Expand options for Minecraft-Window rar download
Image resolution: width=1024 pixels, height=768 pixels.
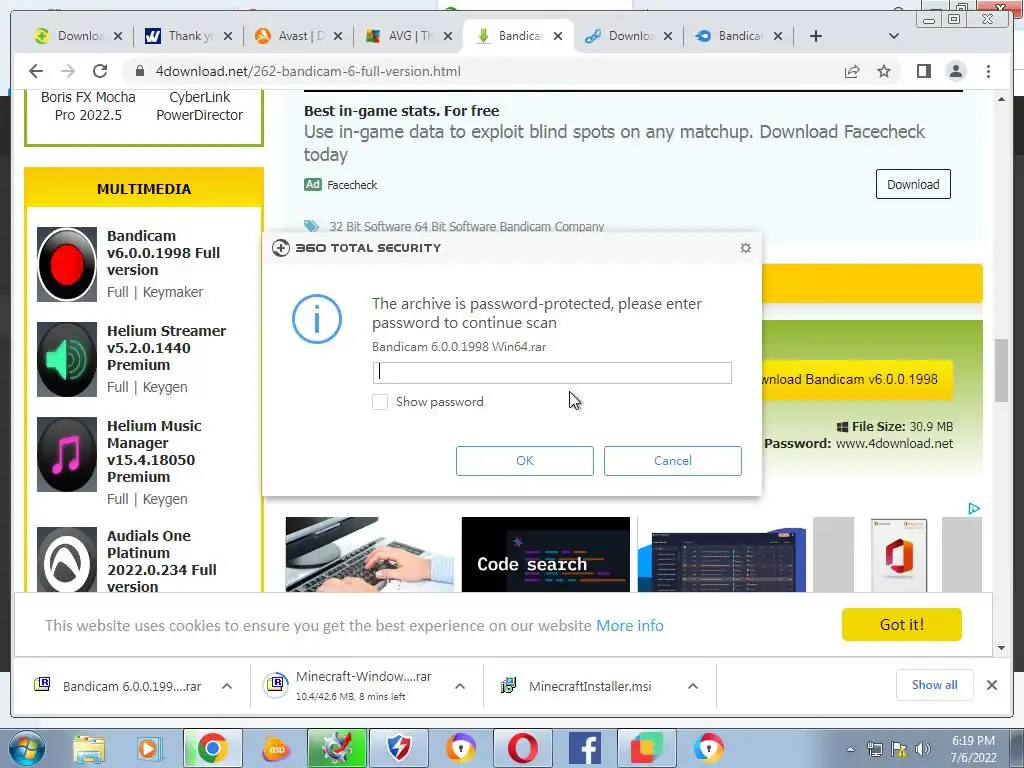[x=460, y=686]
